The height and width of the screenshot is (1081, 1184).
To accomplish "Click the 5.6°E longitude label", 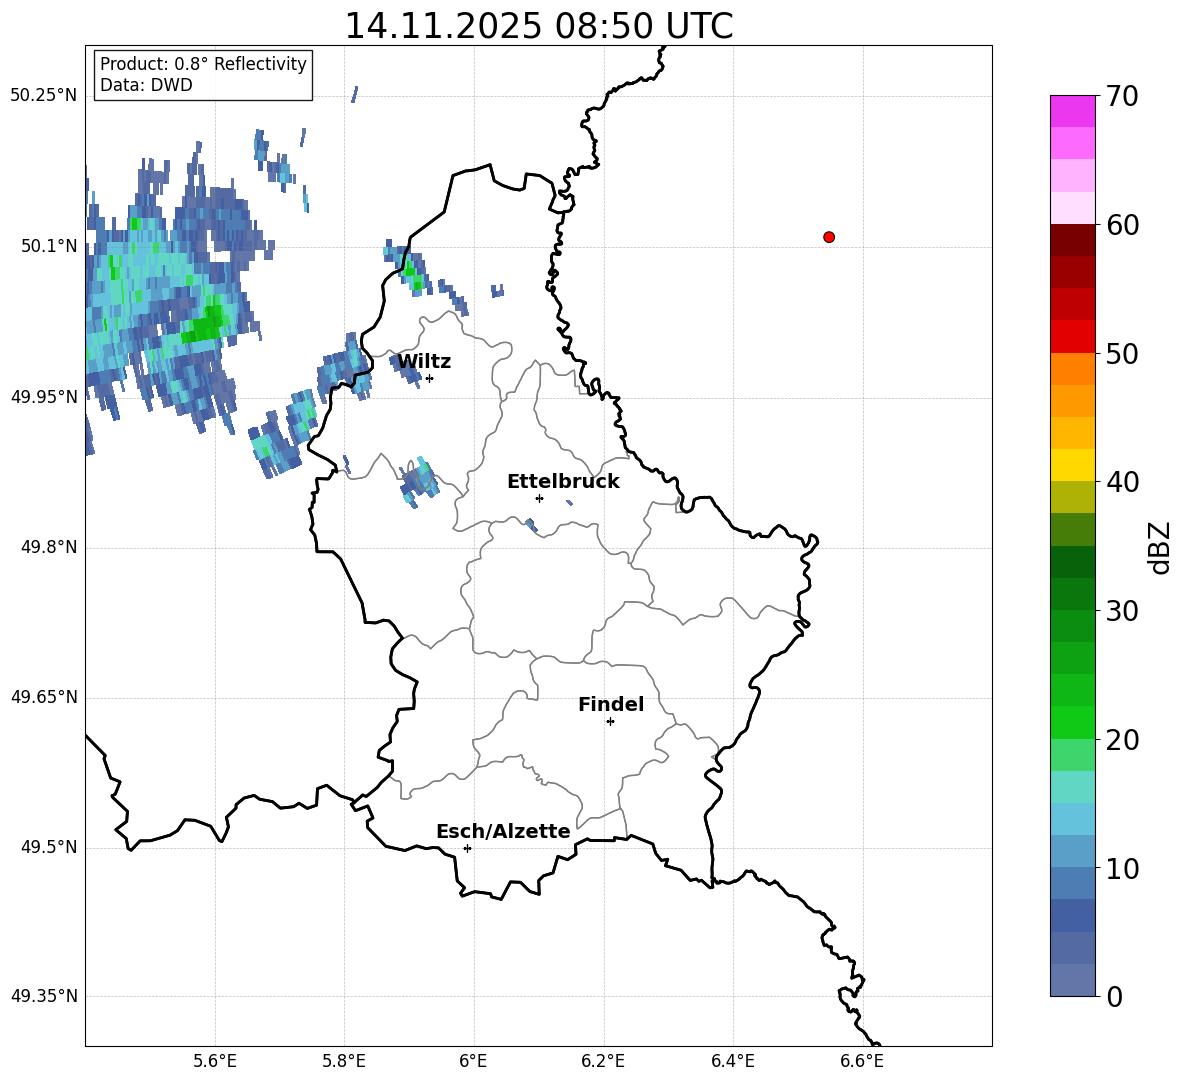I will pos(215,1061).
